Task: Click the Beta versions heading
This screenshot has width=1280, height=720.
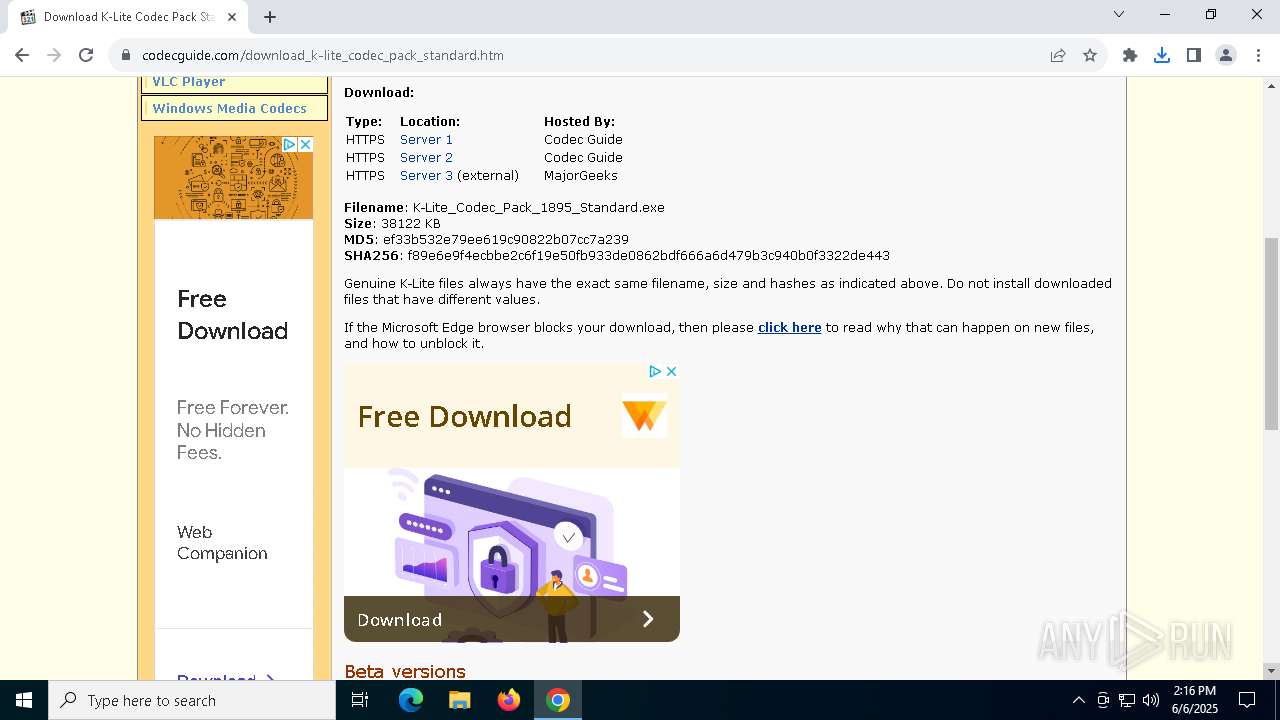Action: click(405, 671)
